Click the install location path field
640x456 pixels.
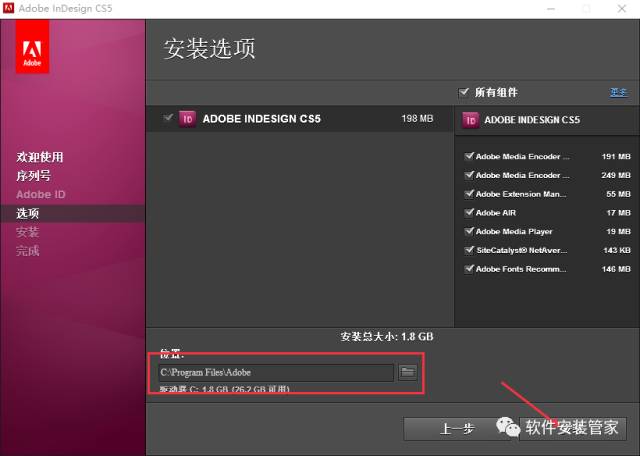click(275, 372)
